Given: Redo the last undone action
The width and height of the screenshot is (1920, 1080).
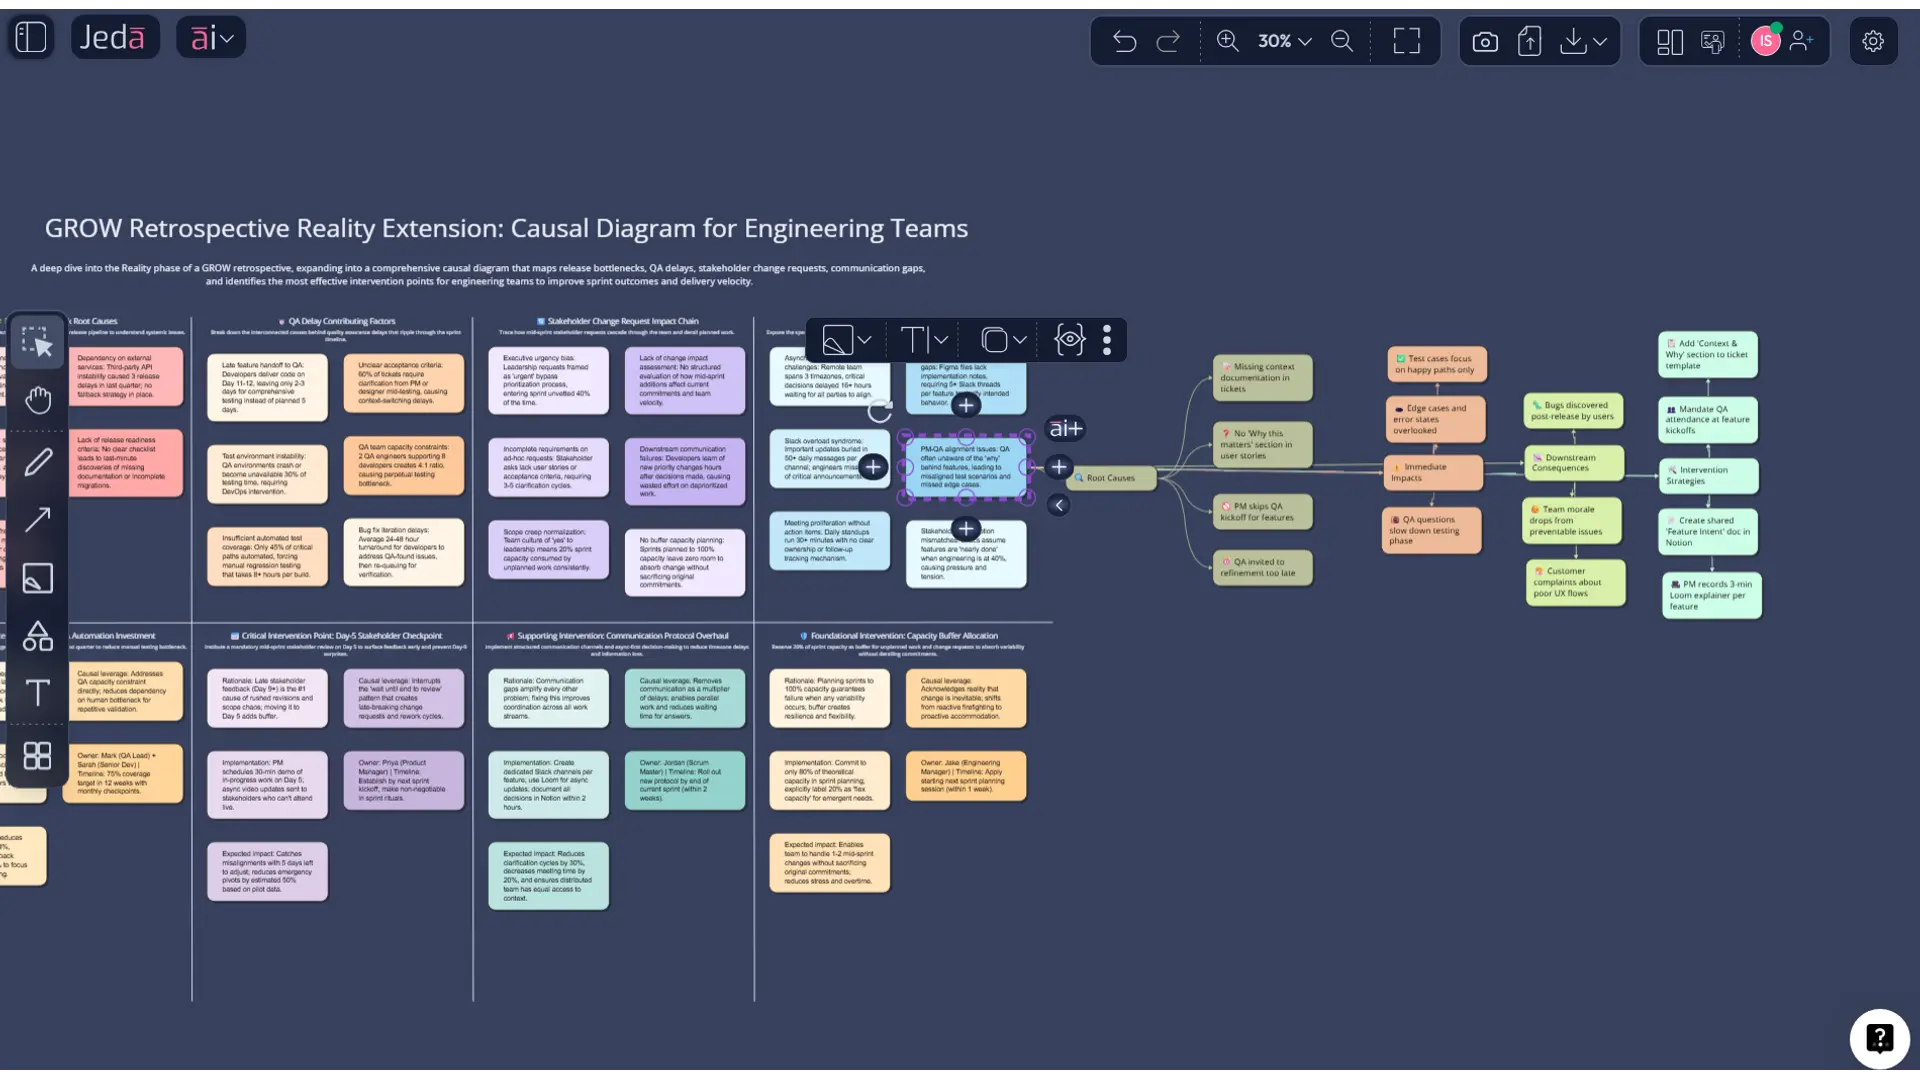Looking at the screenshot, I should [x=1168, y=41].
